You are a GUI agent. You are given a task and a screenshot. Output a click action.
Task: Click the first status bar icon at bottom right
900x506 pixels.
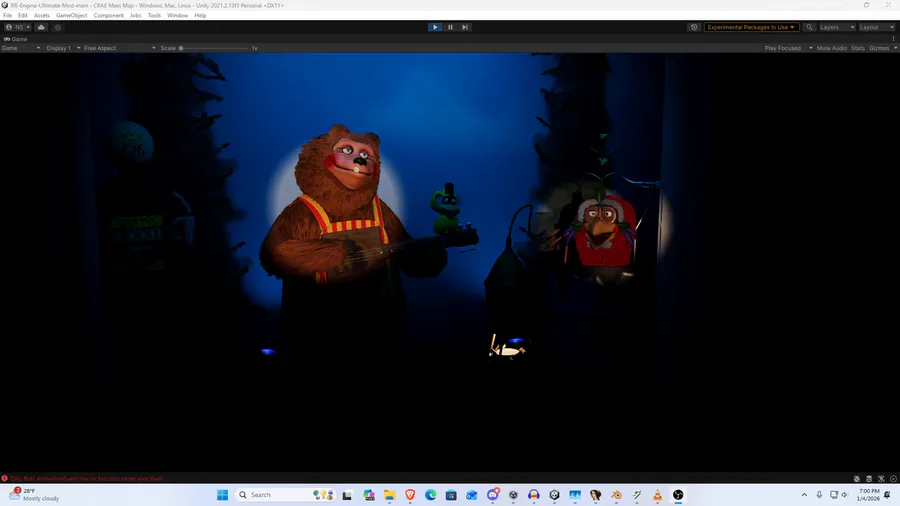[x=856, y=478]
